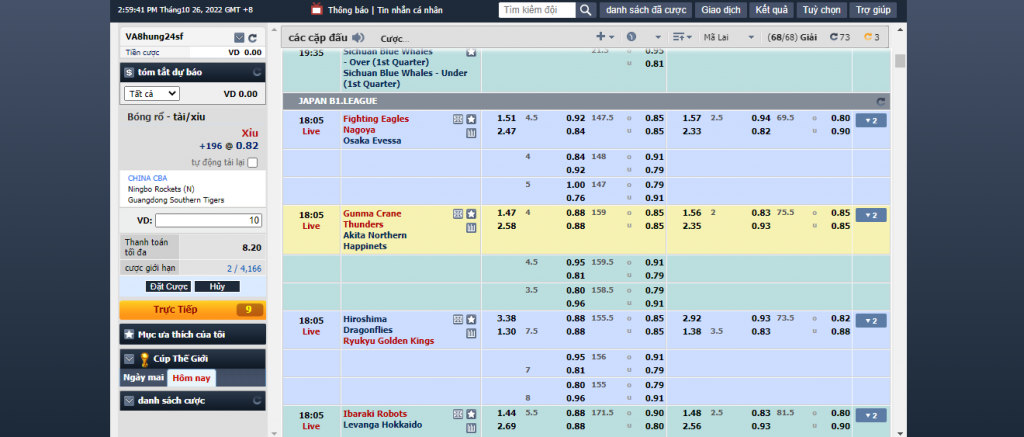Click the Hủy button

[217, 286]
